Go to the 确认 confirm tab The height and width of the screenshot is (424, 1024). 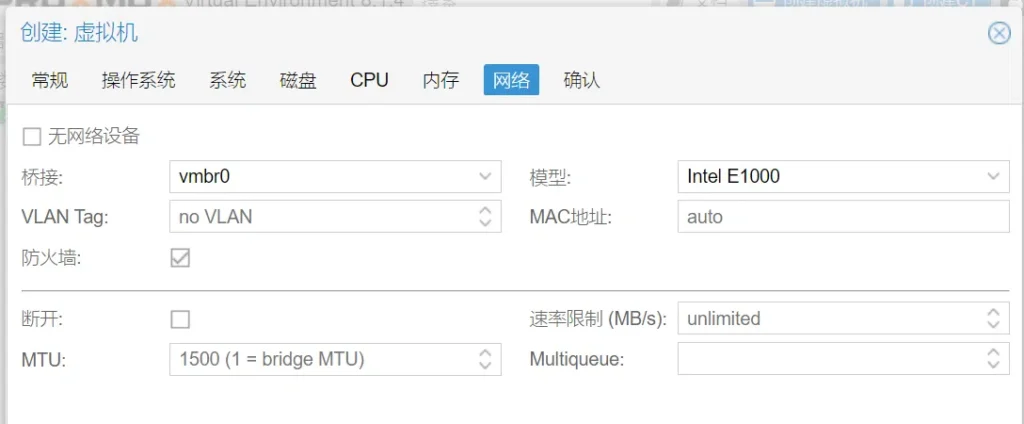[x=582, y=80]
